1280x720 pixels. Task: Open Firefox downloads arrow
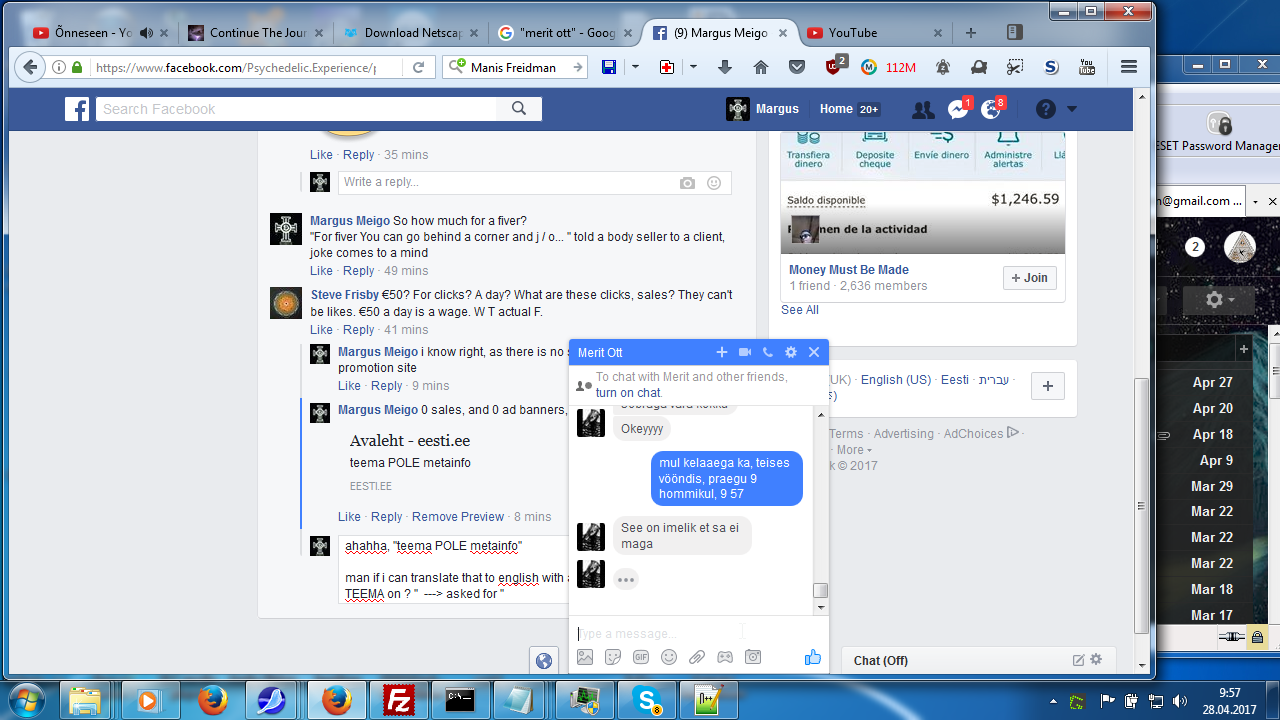[x=725, y=67]
